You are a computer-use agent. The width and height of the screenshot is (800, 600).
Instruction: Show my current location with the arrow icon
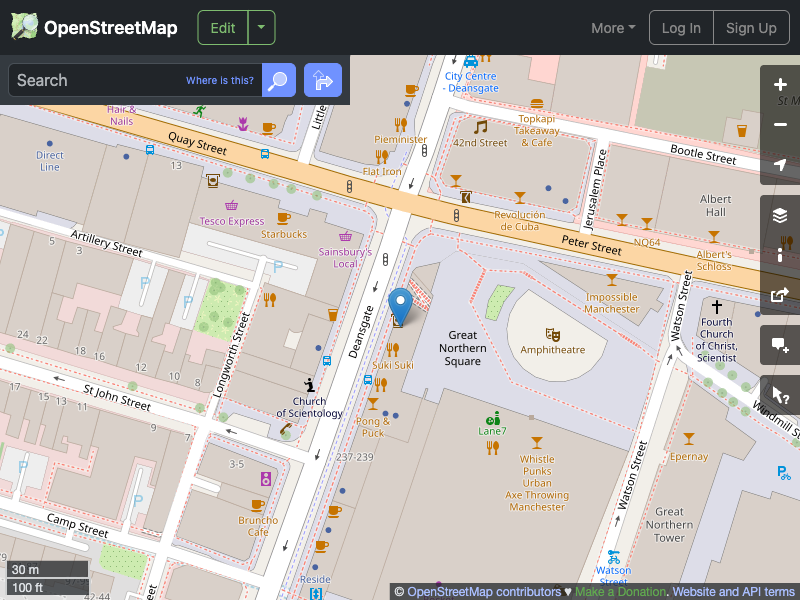pyautogui.click(x=780, y=165)
